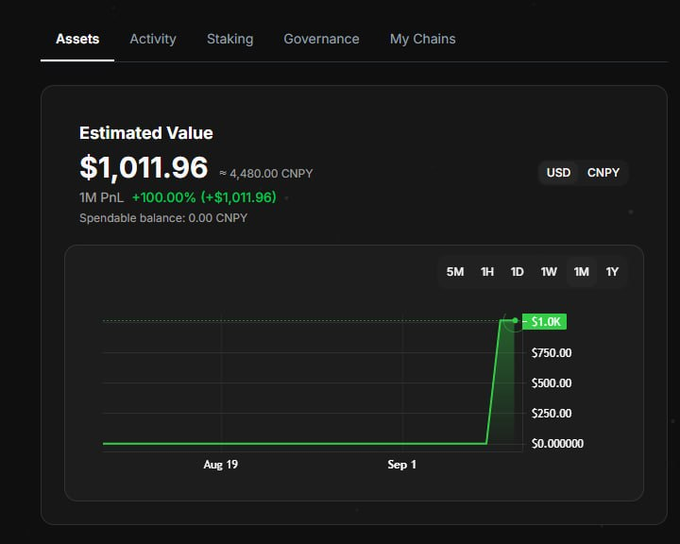Click the Sep 1 axis label
Screen dimensions: 680x544
(402, 465)
